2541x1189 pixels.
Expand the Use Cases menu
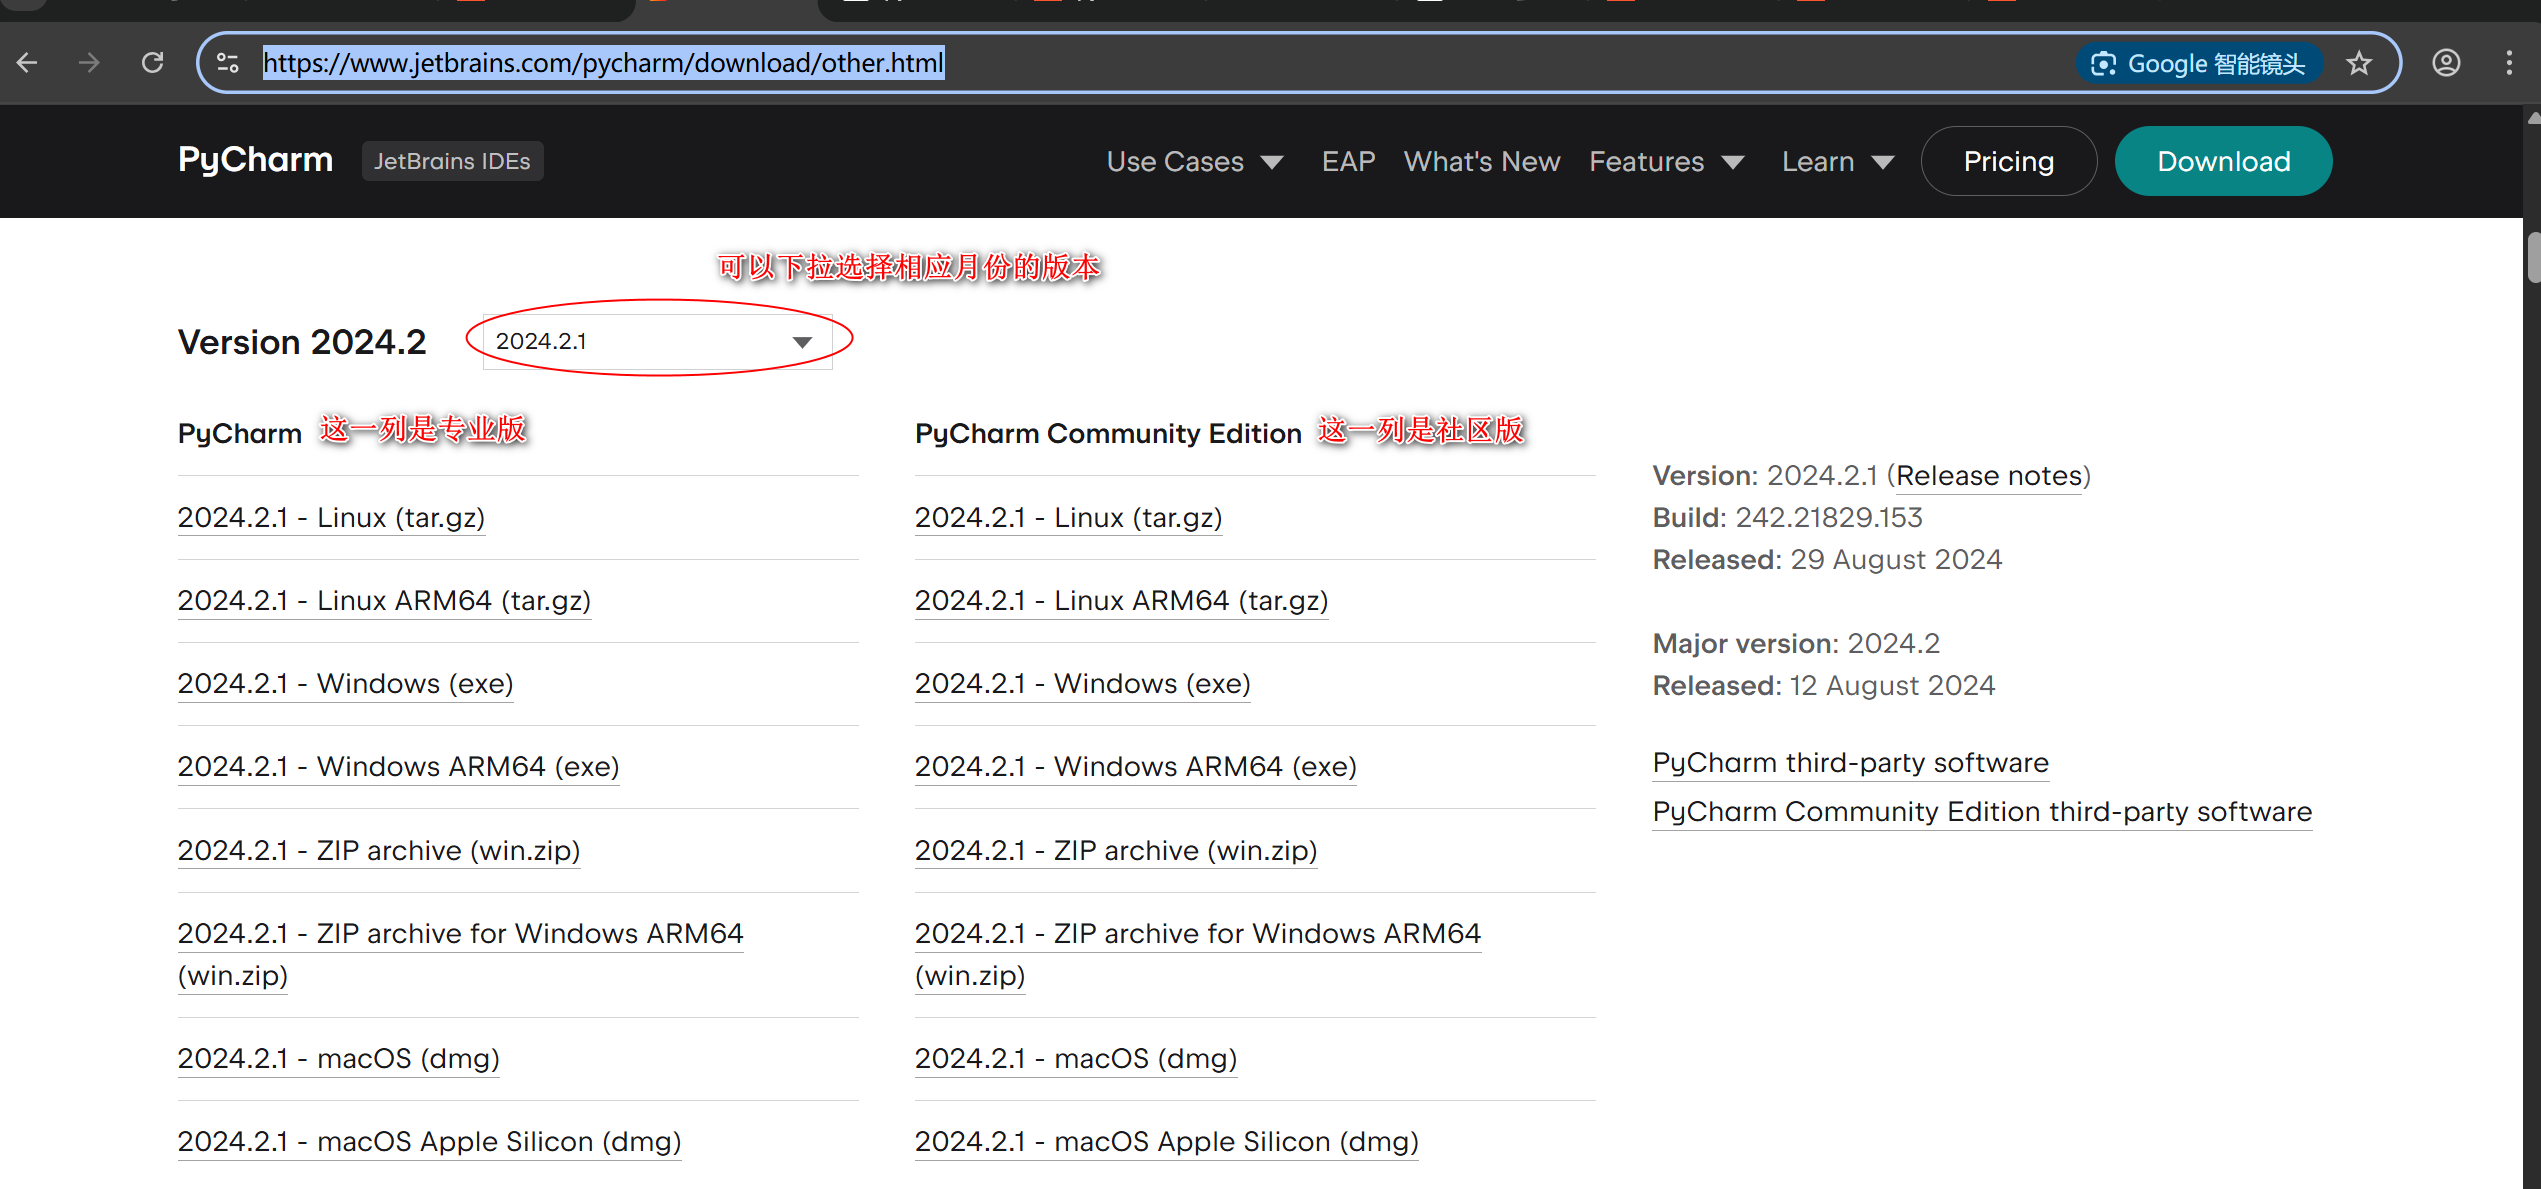click(x=1194, y=161)
